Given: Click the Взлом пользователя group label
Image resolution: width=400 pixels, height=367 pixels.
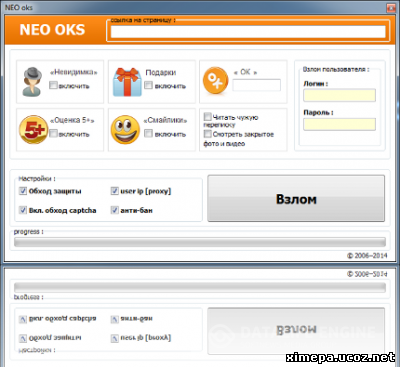Looking at the screenshot, I should coord(336,69).
